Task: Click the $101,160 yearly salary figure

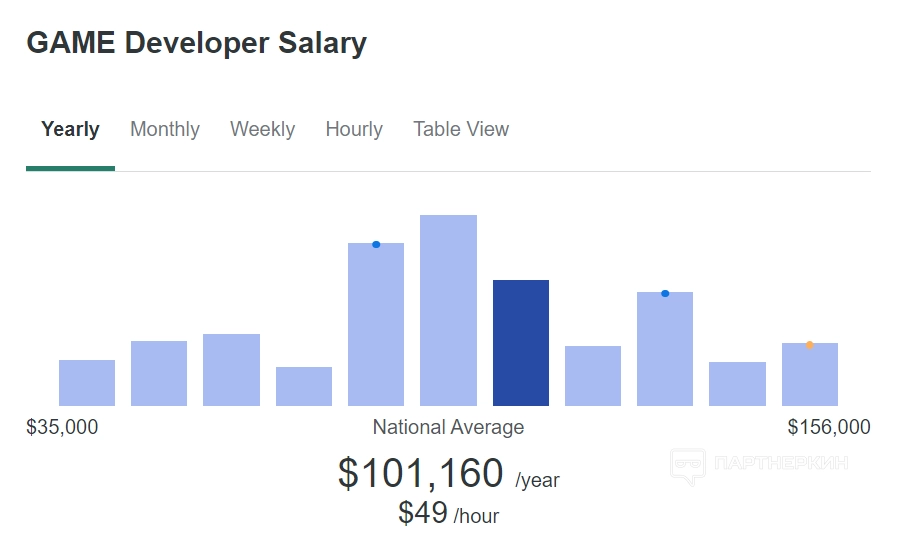Action: (420, 473)
